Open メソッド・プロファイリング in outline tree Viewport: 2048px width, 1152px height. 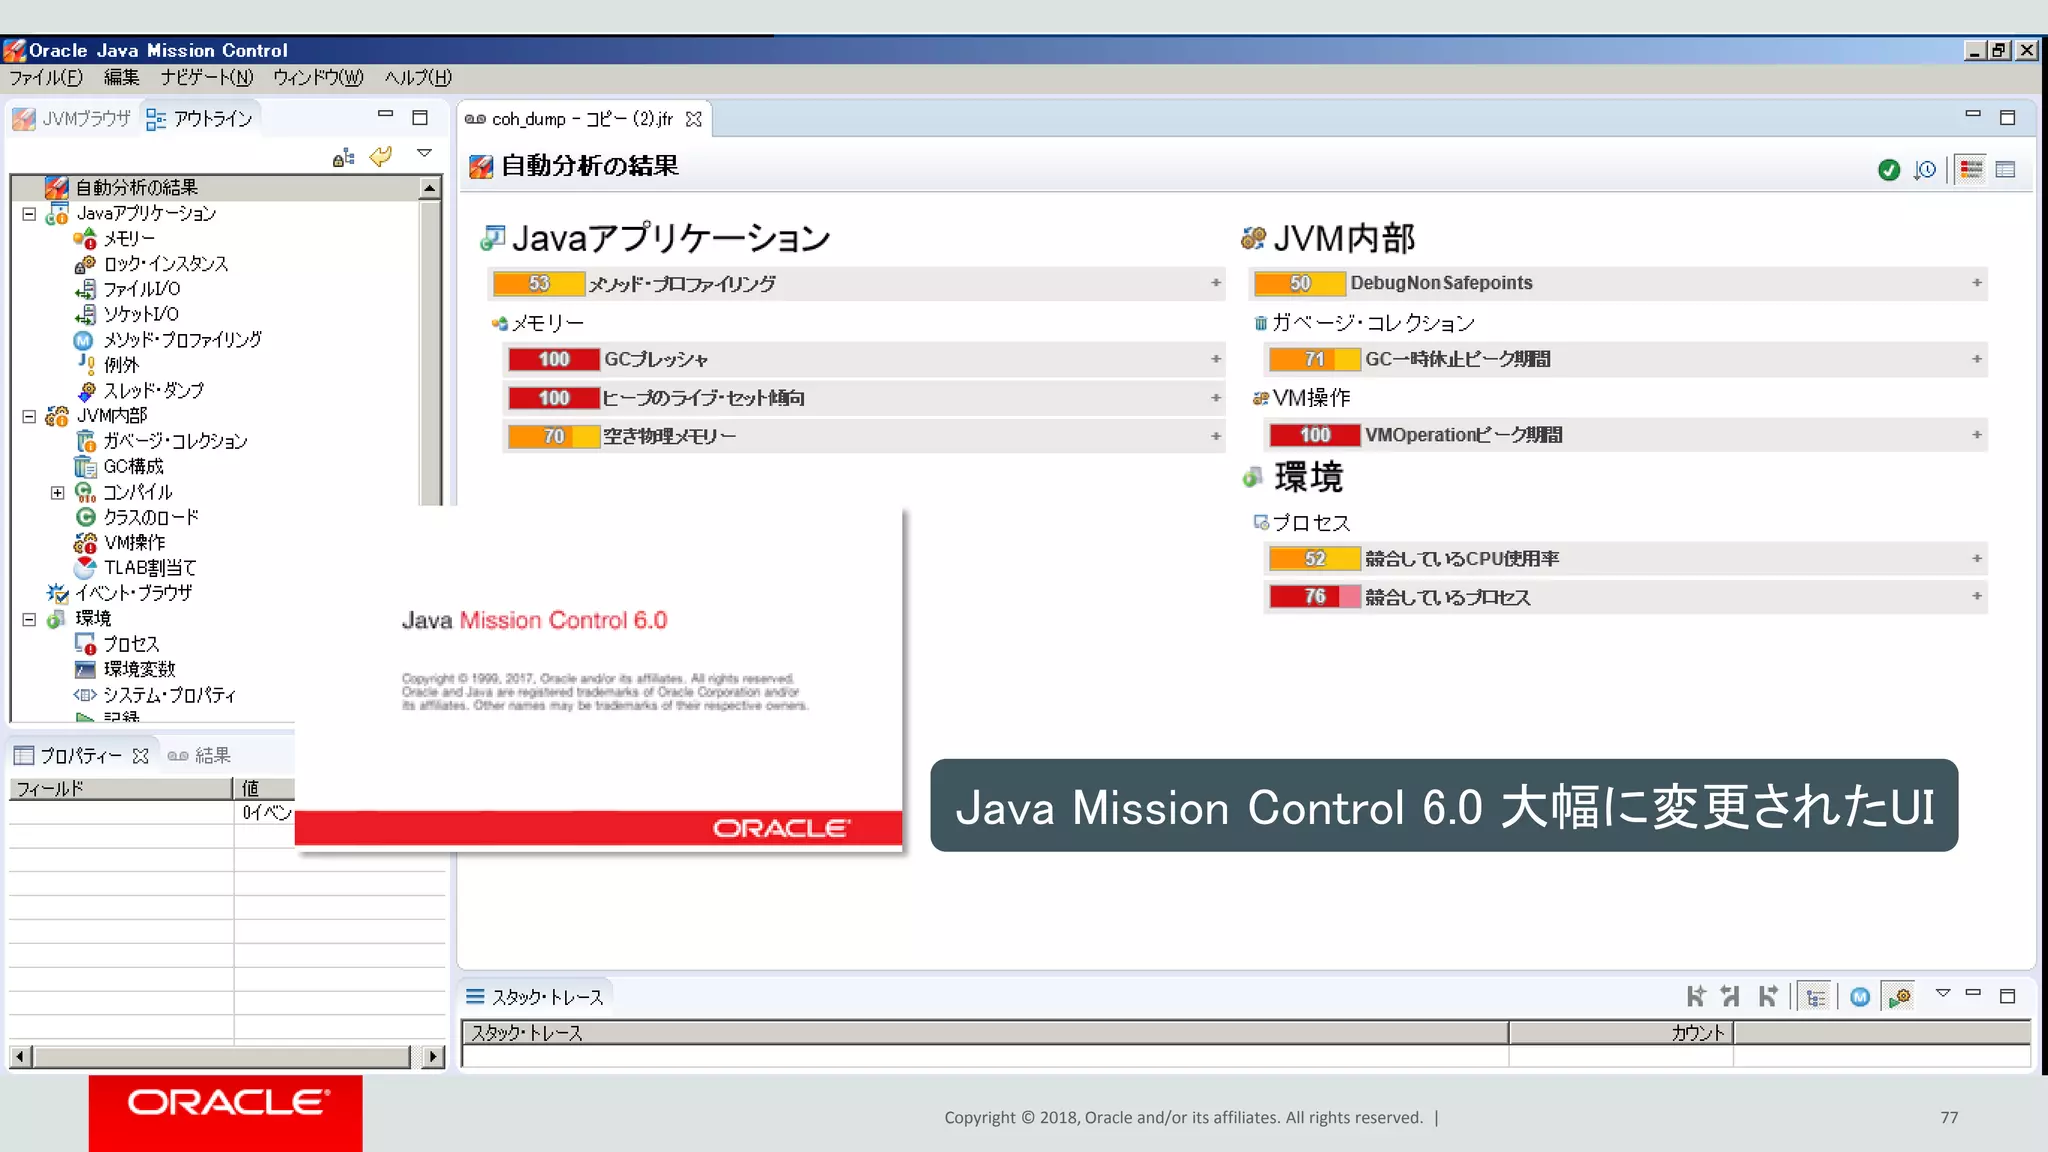tap(182, 340)
